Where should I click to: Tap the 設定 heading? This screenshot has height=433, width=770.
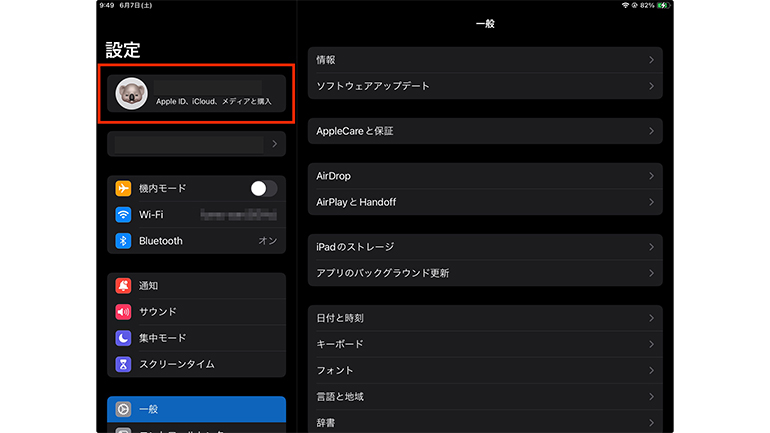click(x=123, y=50)
